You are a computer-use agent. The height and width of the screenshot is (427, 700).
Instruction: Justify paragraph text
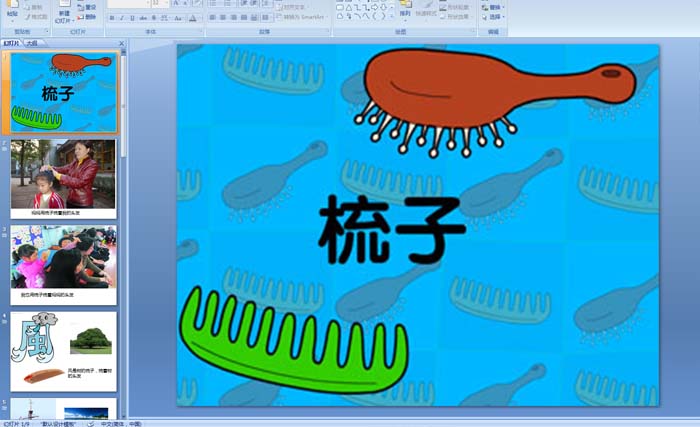pos(244,17)
